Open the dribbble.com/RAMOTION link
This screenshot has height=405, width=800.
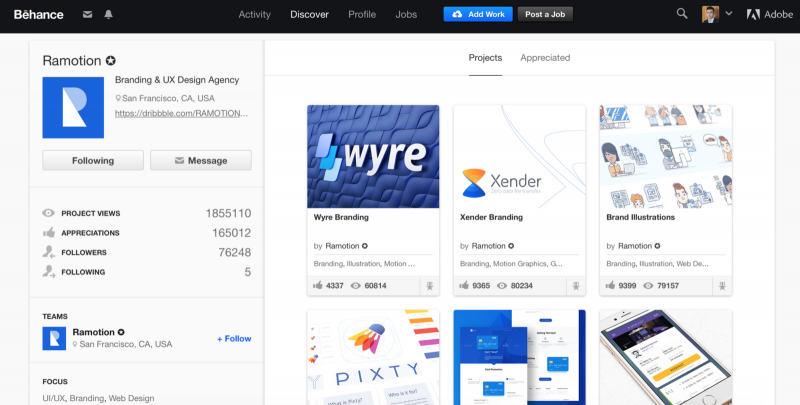point(181,113)
